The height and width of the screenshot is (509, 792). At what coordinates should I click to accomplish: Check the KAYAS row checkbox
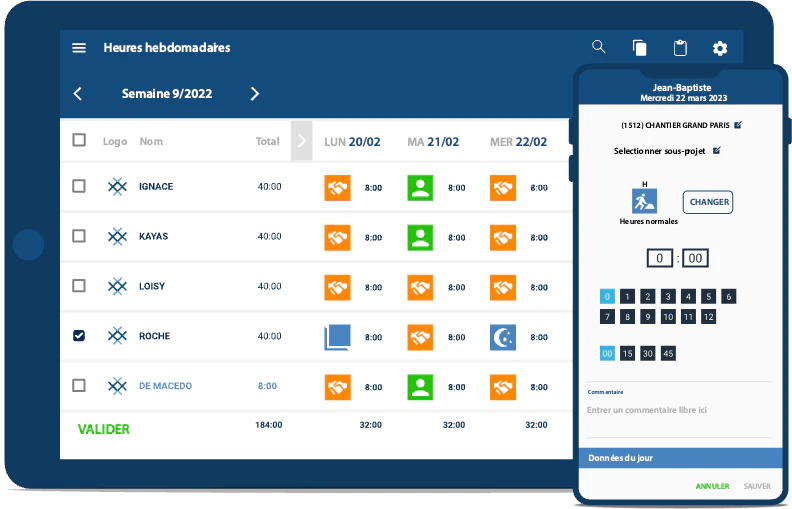(79, 236)
